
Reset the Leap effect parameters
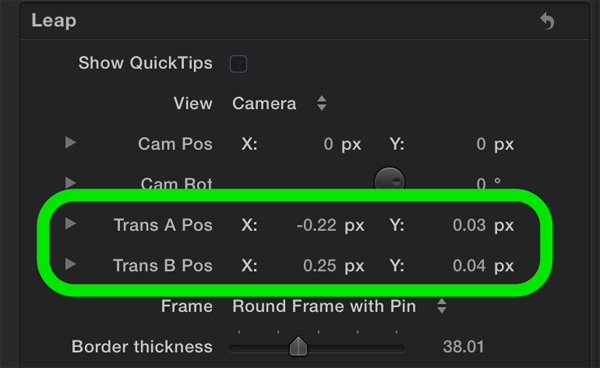(x=547, y=21)
